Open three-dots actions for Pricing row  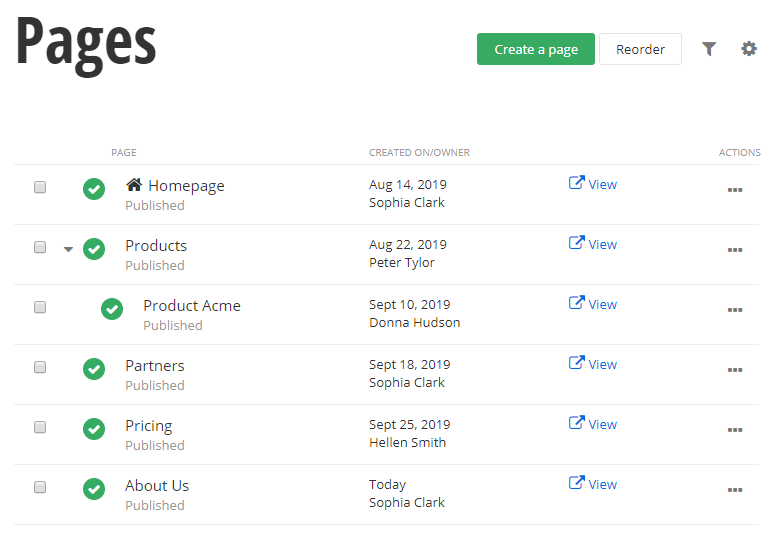[735, 430]
